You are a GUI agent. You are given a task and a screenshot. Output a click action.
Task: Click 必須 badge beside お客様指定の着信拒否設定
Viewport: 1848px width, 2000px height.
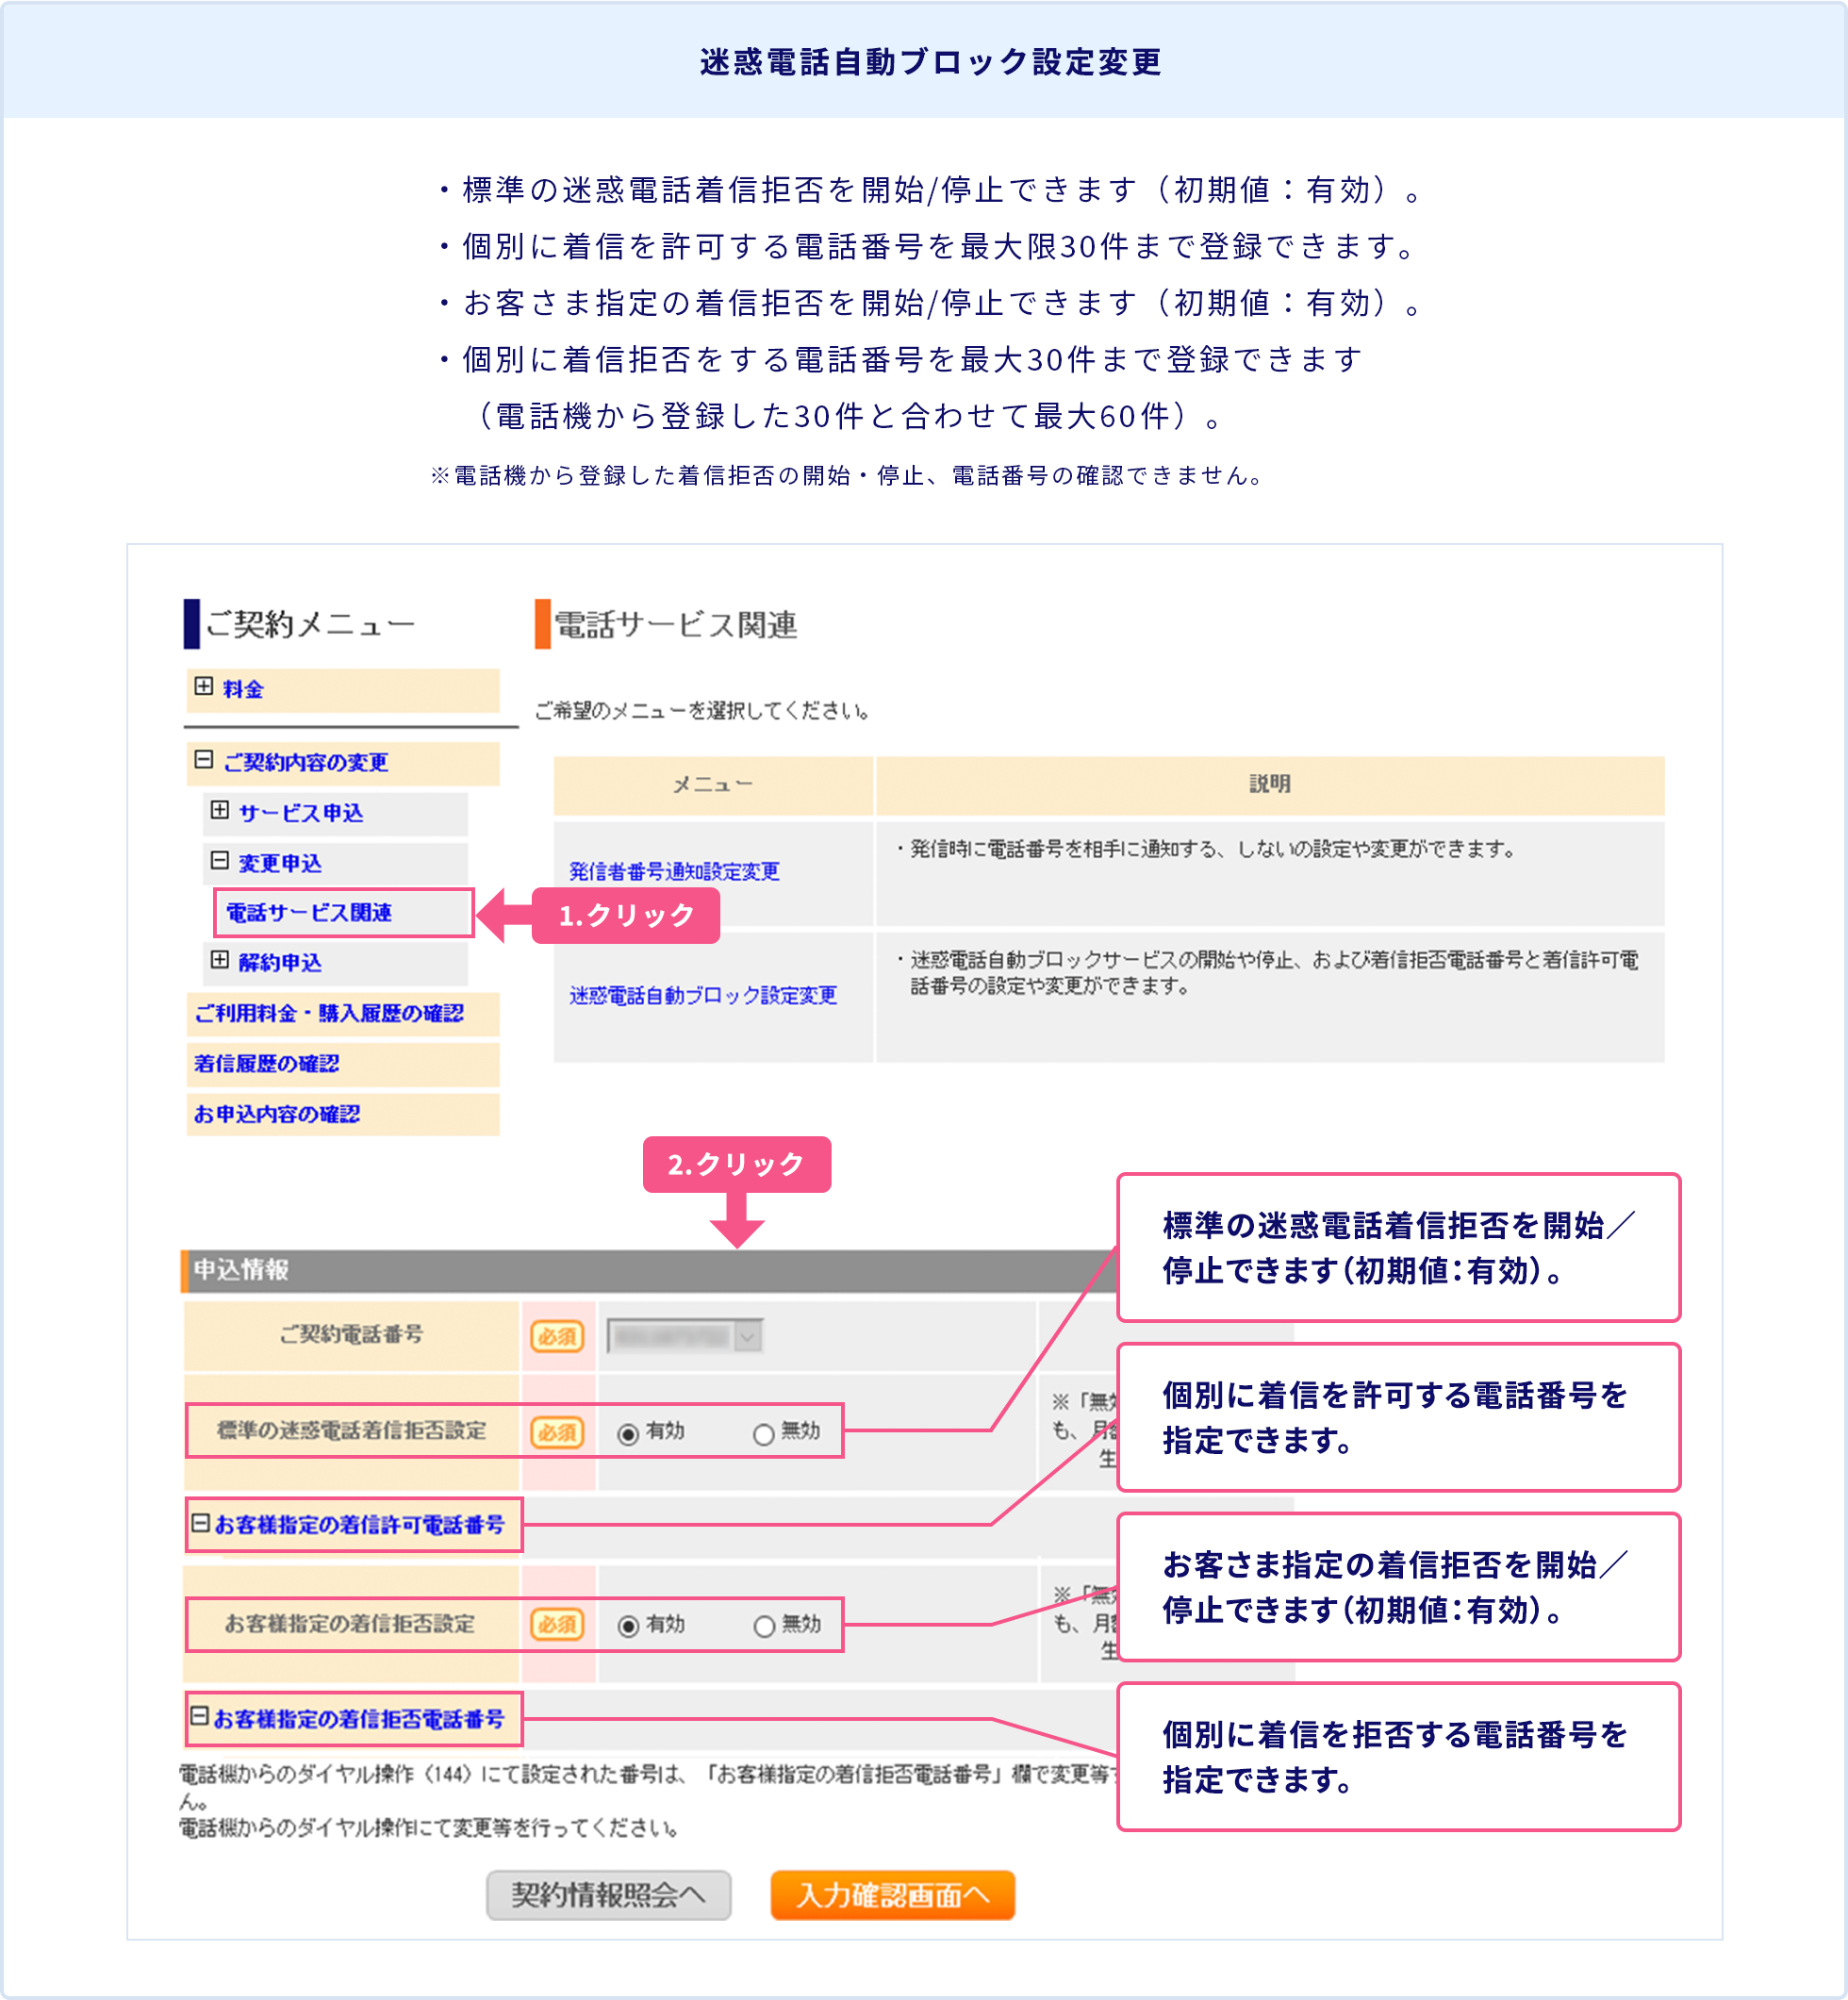click(557, 1624)
